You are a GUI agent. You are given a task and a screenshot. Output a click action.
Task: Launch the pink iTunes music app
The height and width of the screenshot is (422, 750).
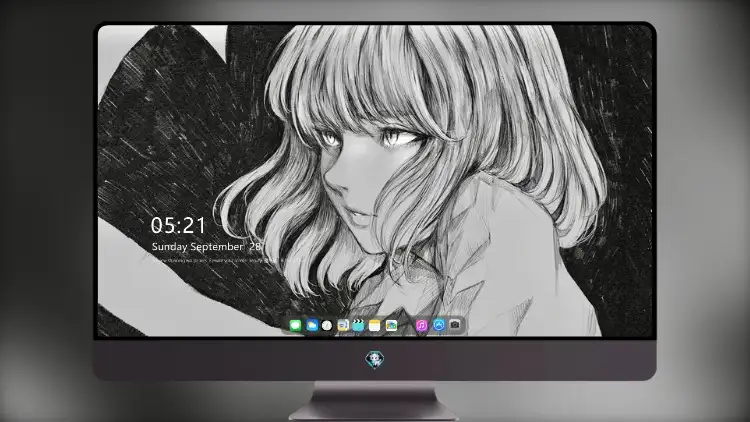click(x=421, y=326)
